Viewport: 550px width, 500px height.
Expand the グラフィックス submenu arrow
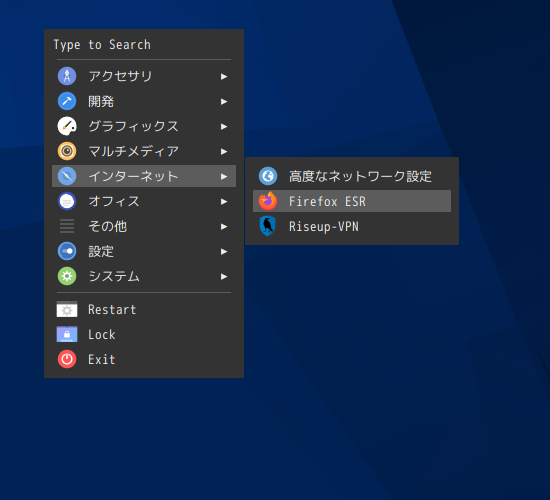click(224, 127)
